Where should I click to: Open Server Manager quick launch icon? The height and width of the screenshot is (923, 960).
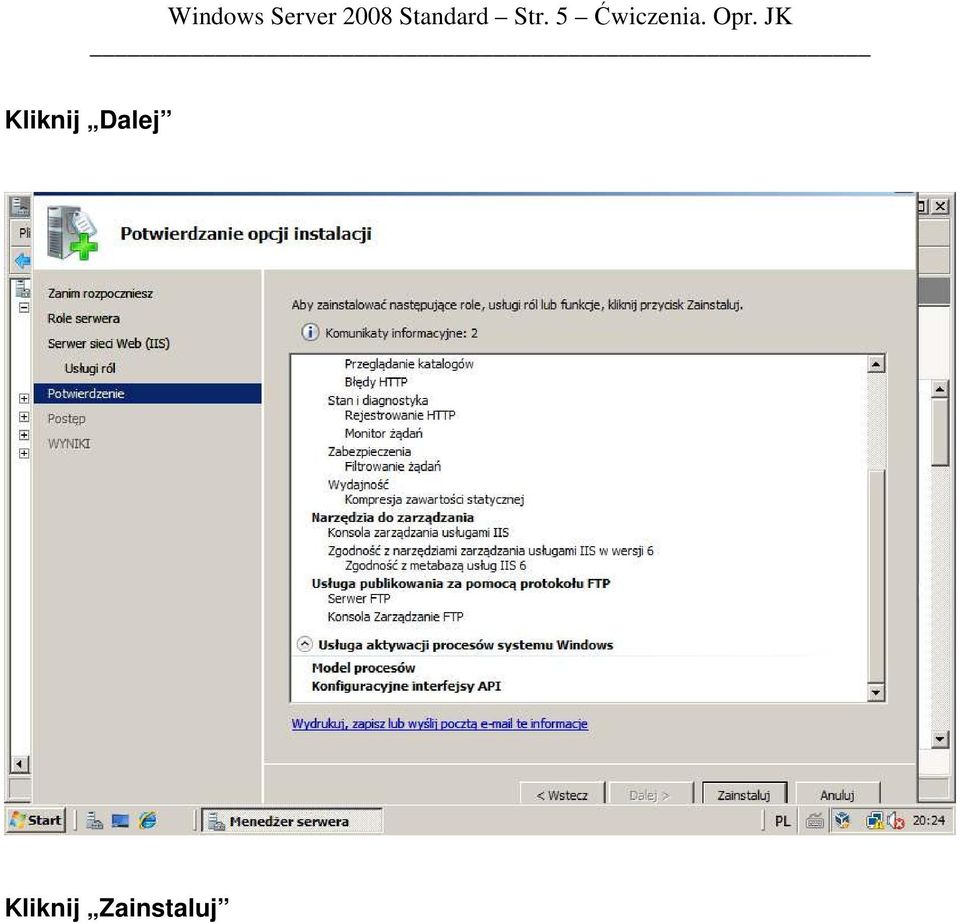[94, 820]
